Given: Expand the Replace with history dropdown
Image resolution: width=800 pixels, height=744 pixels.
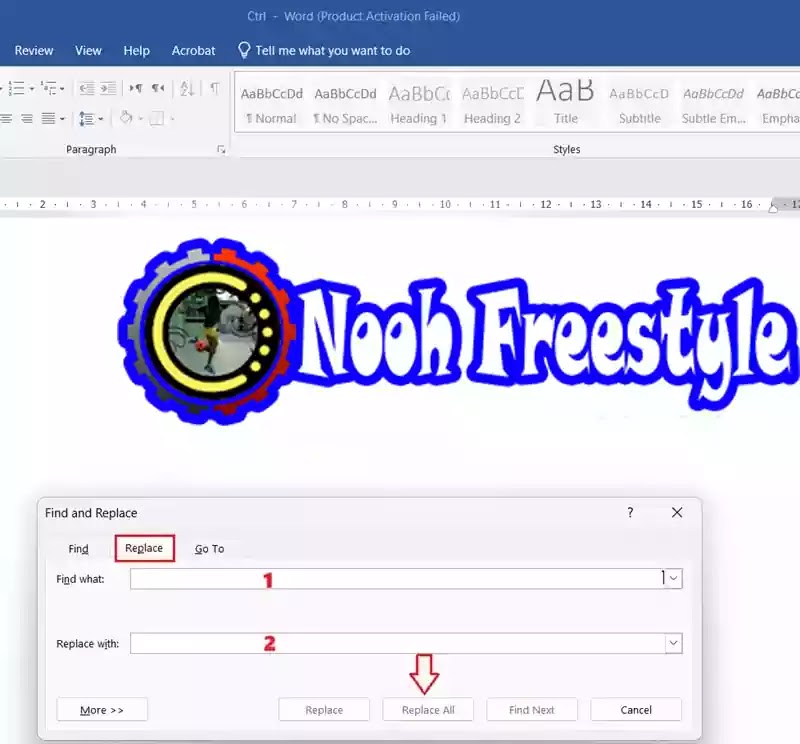Looking at the screenshot, I should [x=673, y=643].
